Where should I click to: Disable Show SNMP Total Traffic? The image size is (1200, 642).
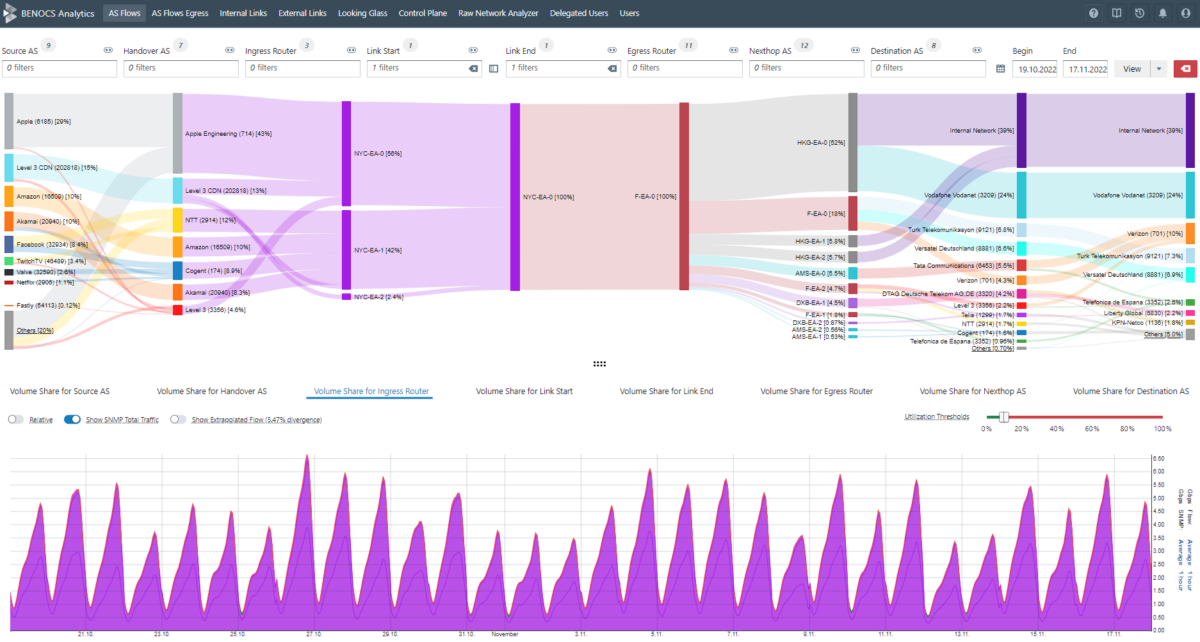coord(70,419)
